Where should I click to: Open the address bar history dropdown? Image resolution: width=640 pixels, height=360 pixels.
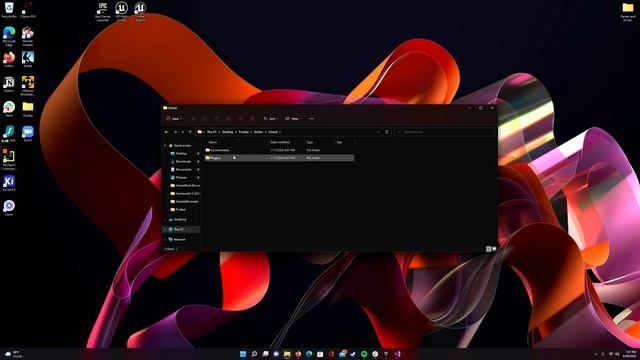click(x=378, y=132)
